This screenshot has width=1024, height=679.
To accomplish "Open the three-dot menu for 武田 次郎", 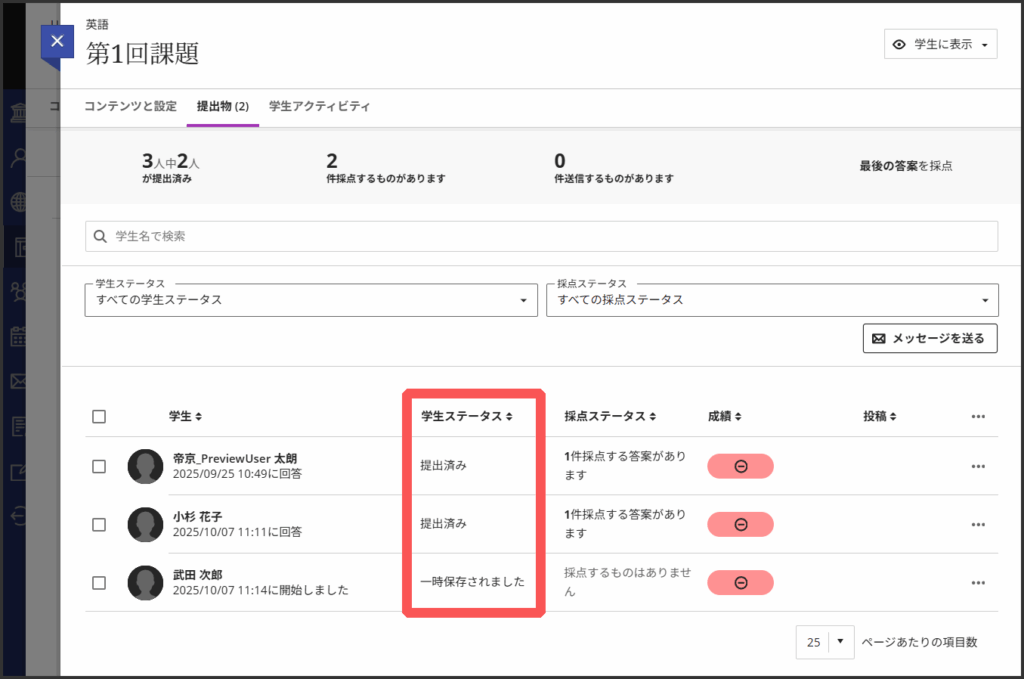I will pos(977,582).
